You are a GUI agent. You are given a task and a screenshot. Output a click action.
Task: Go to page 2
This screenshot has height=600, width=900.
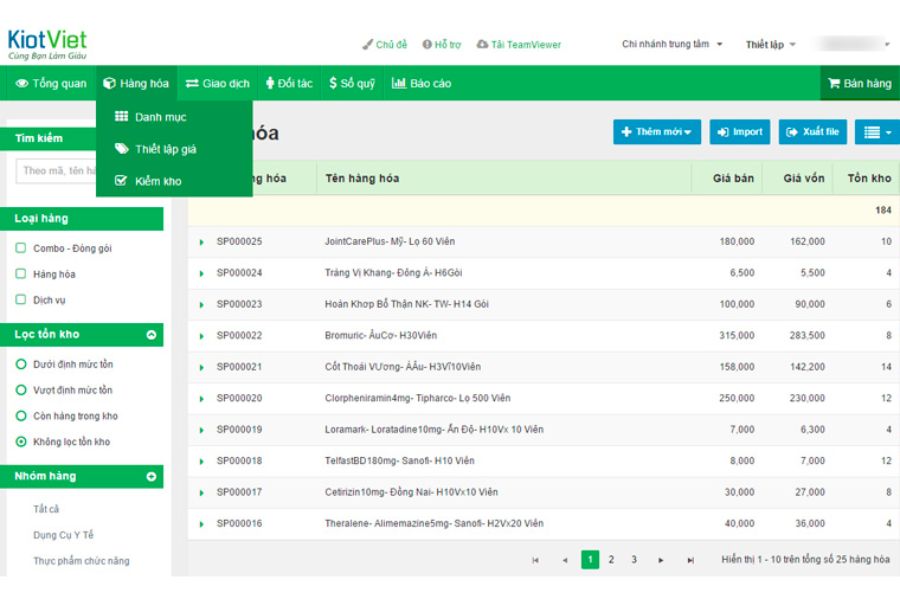click(611, 560)
